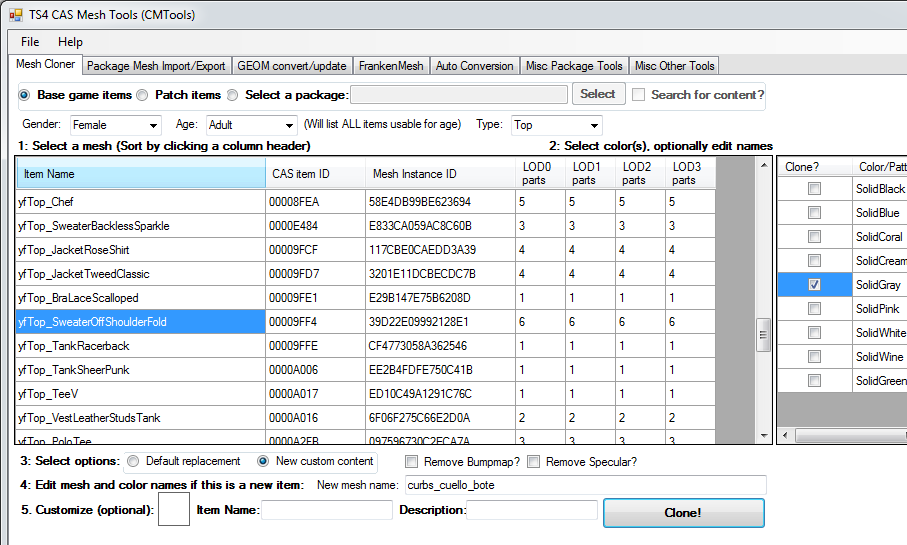Enable the Remove Bumpmap checkbox
The width and height of the screenshot is (907, 545).
[x=412, y=462]
